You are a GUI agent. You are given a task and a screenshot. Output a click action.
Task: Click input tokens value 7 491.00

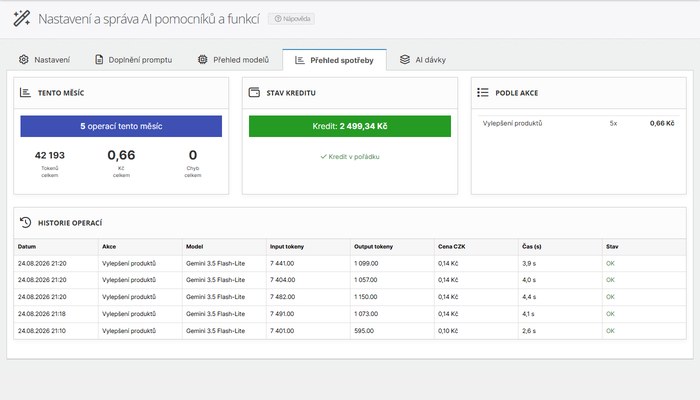coord(282,314)
